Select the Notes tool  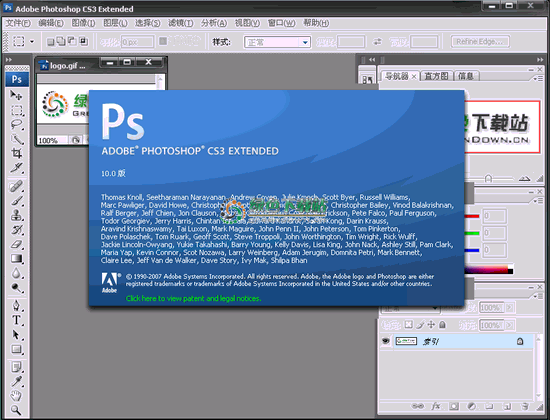[x=16, y=367]
